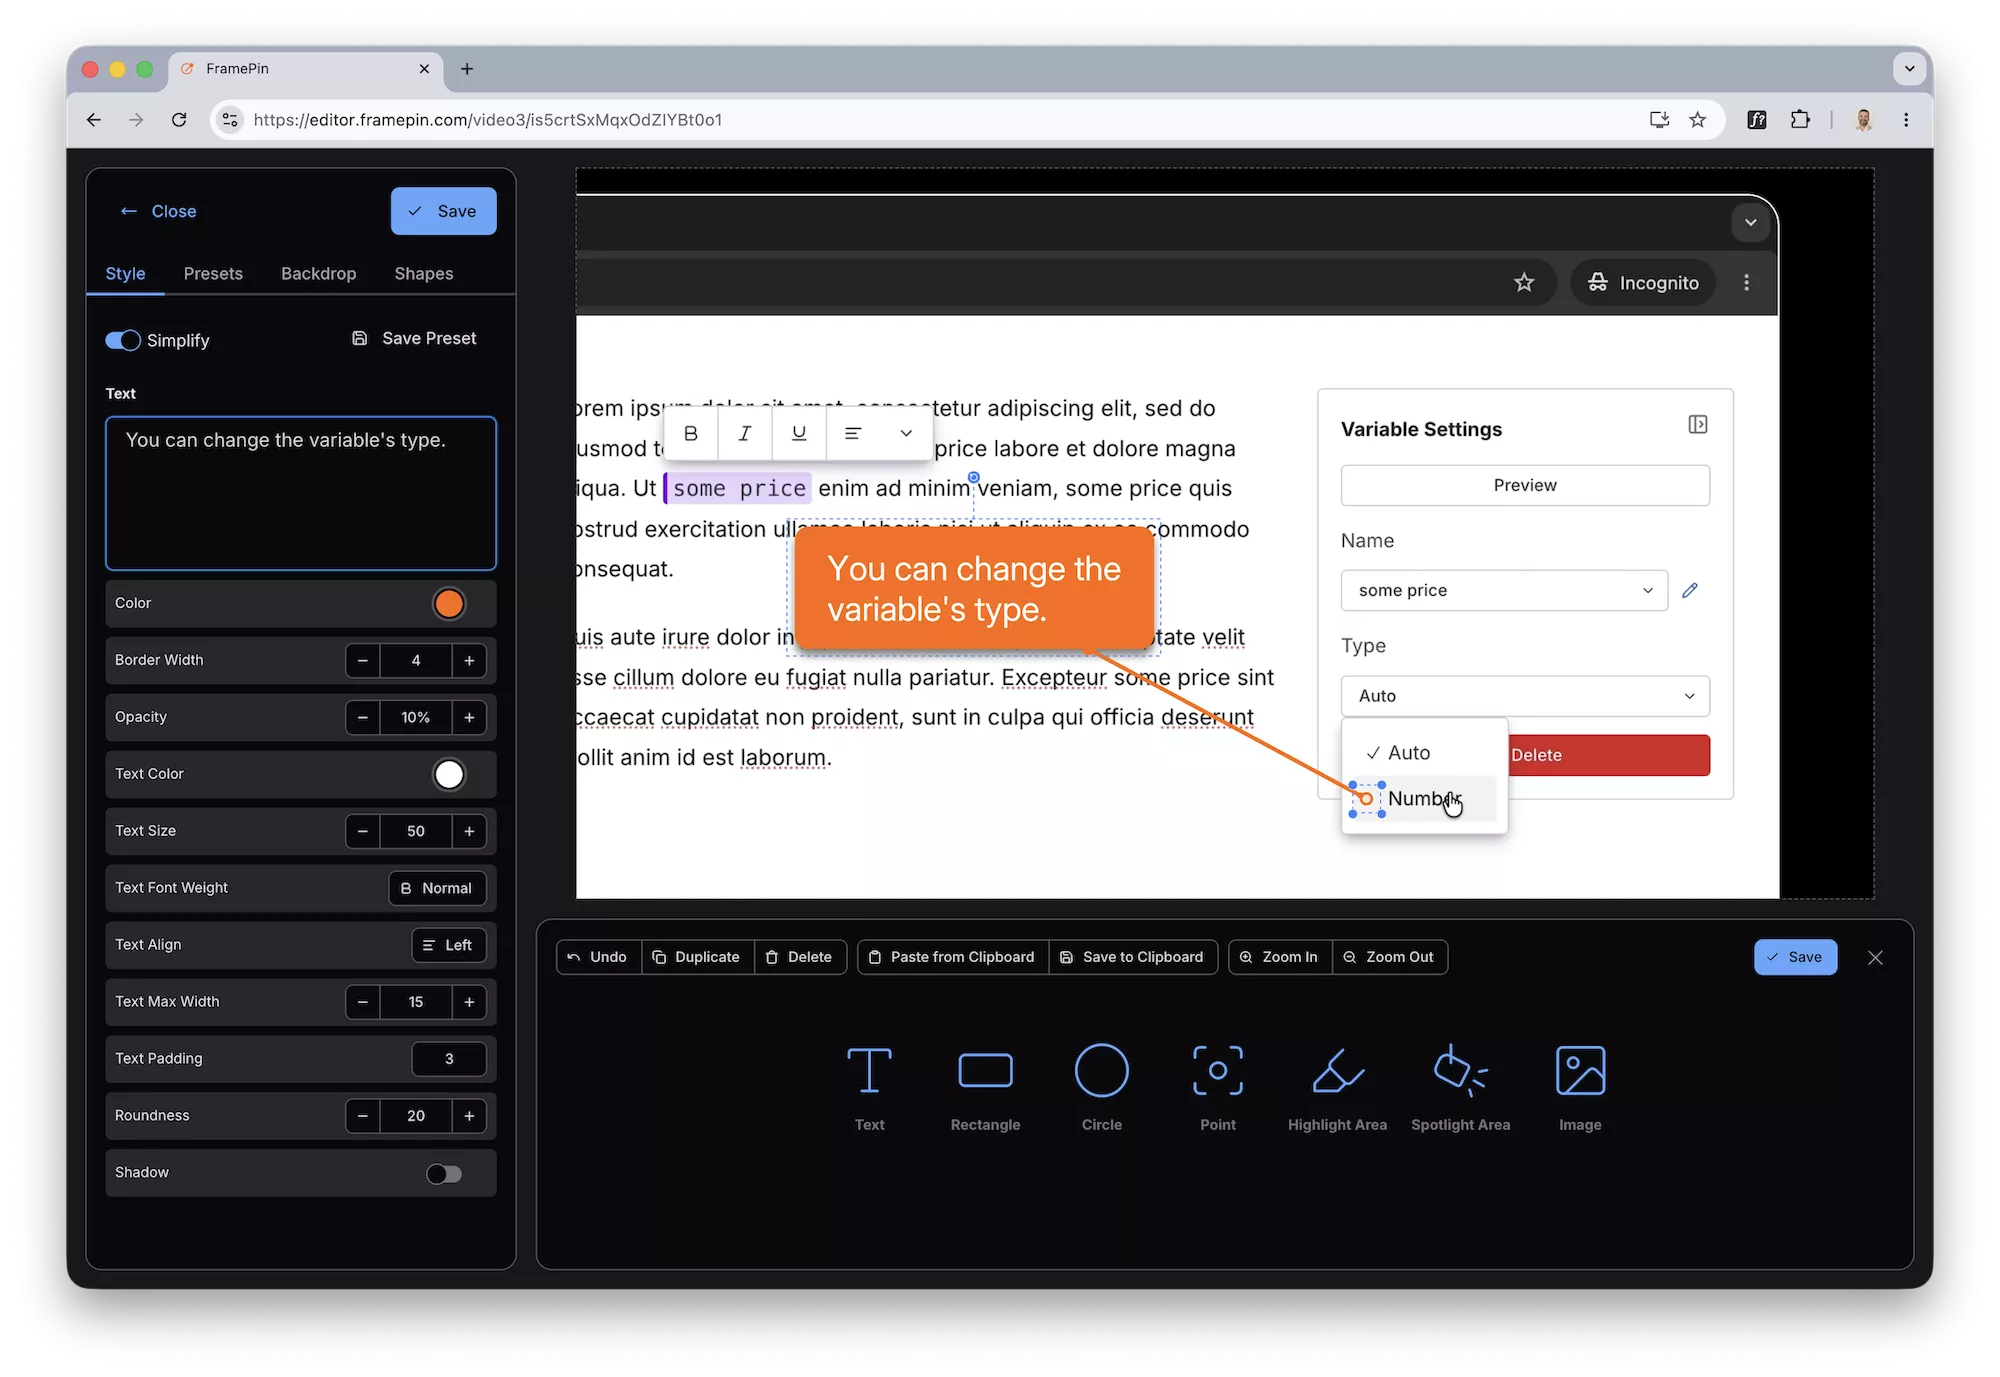The height and width of the screenshot is (1377, 2000).
Task: Bookmark this page with Chrome star icon
Action: pyautogui.click(x=1698, y=120)
